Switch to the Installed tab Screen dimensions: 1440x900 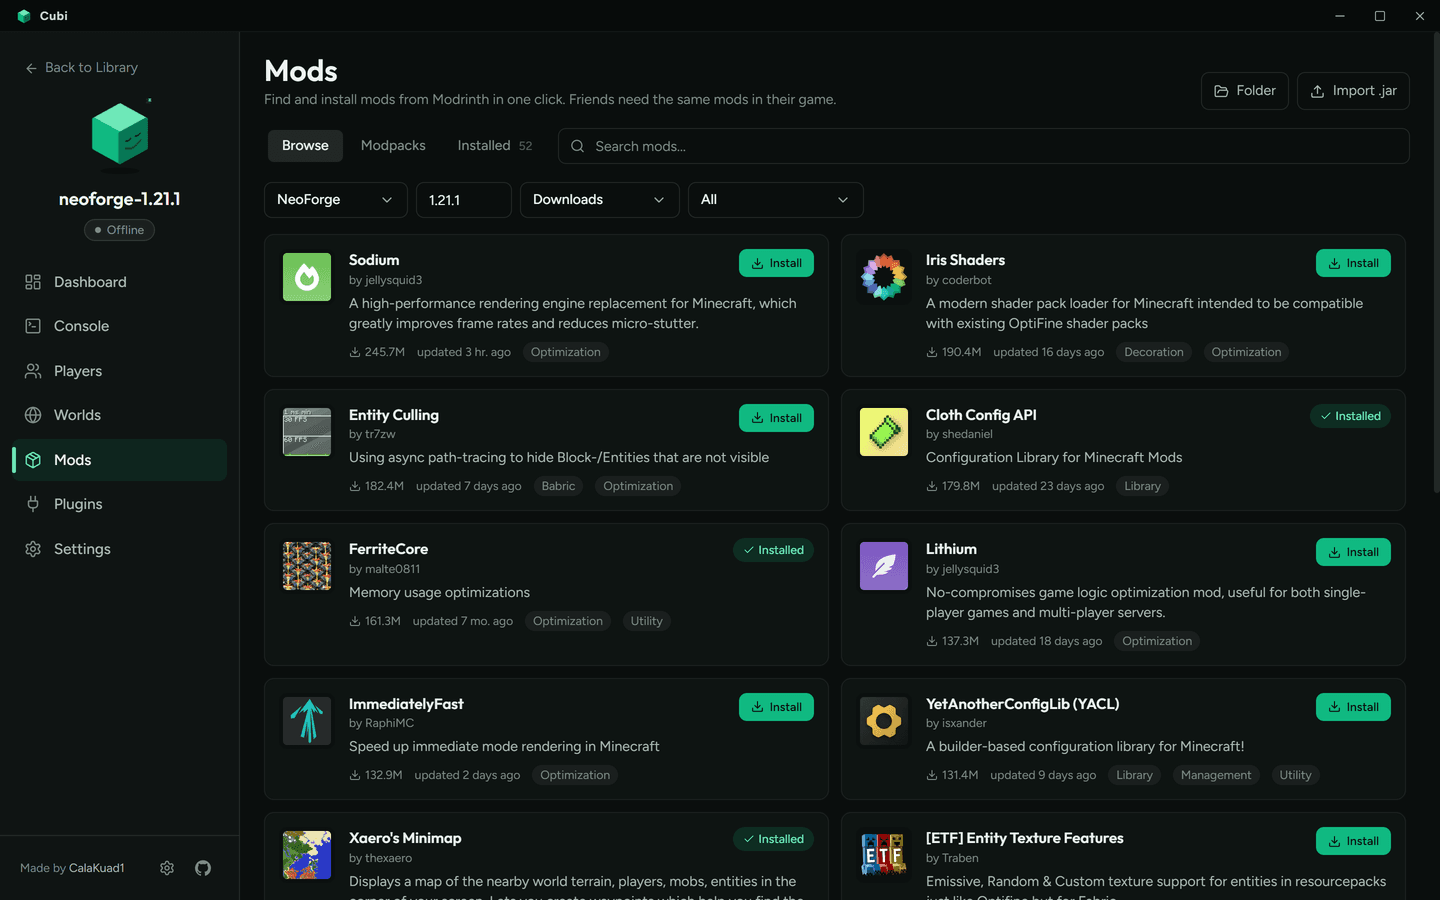click(x=495, y=146)
